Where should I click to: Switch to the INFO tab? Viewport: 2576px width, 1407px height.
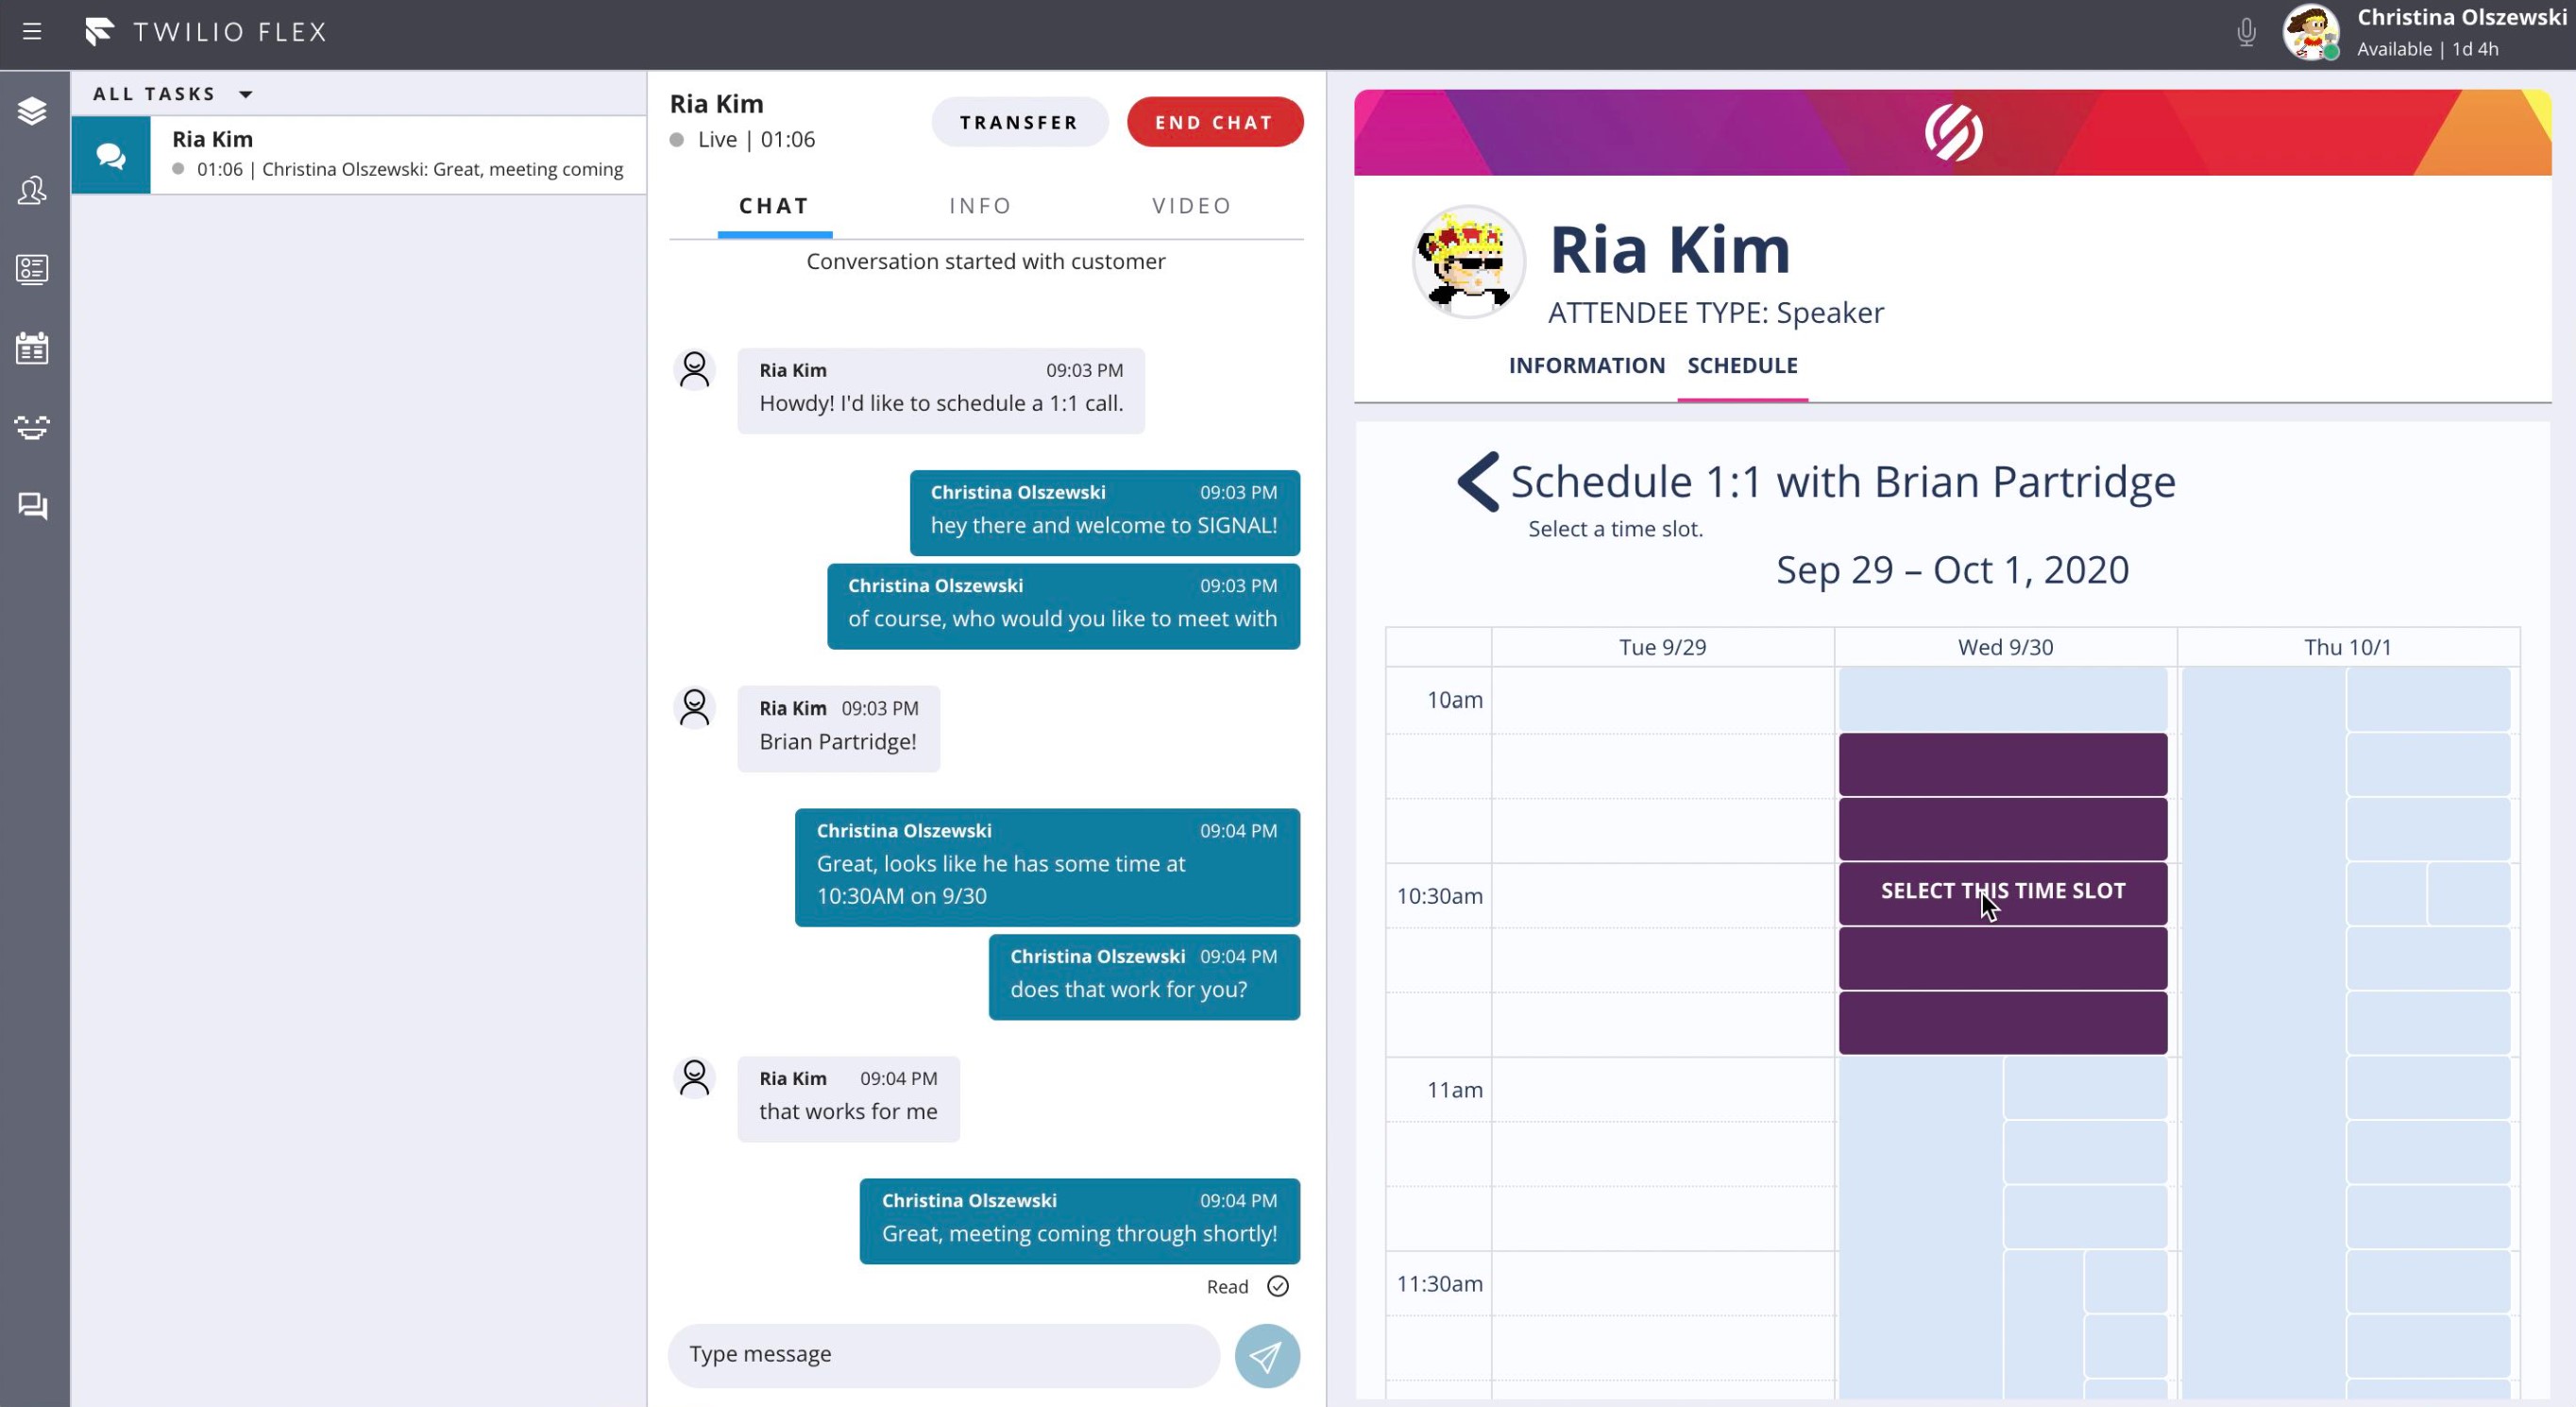click(979, 205)
